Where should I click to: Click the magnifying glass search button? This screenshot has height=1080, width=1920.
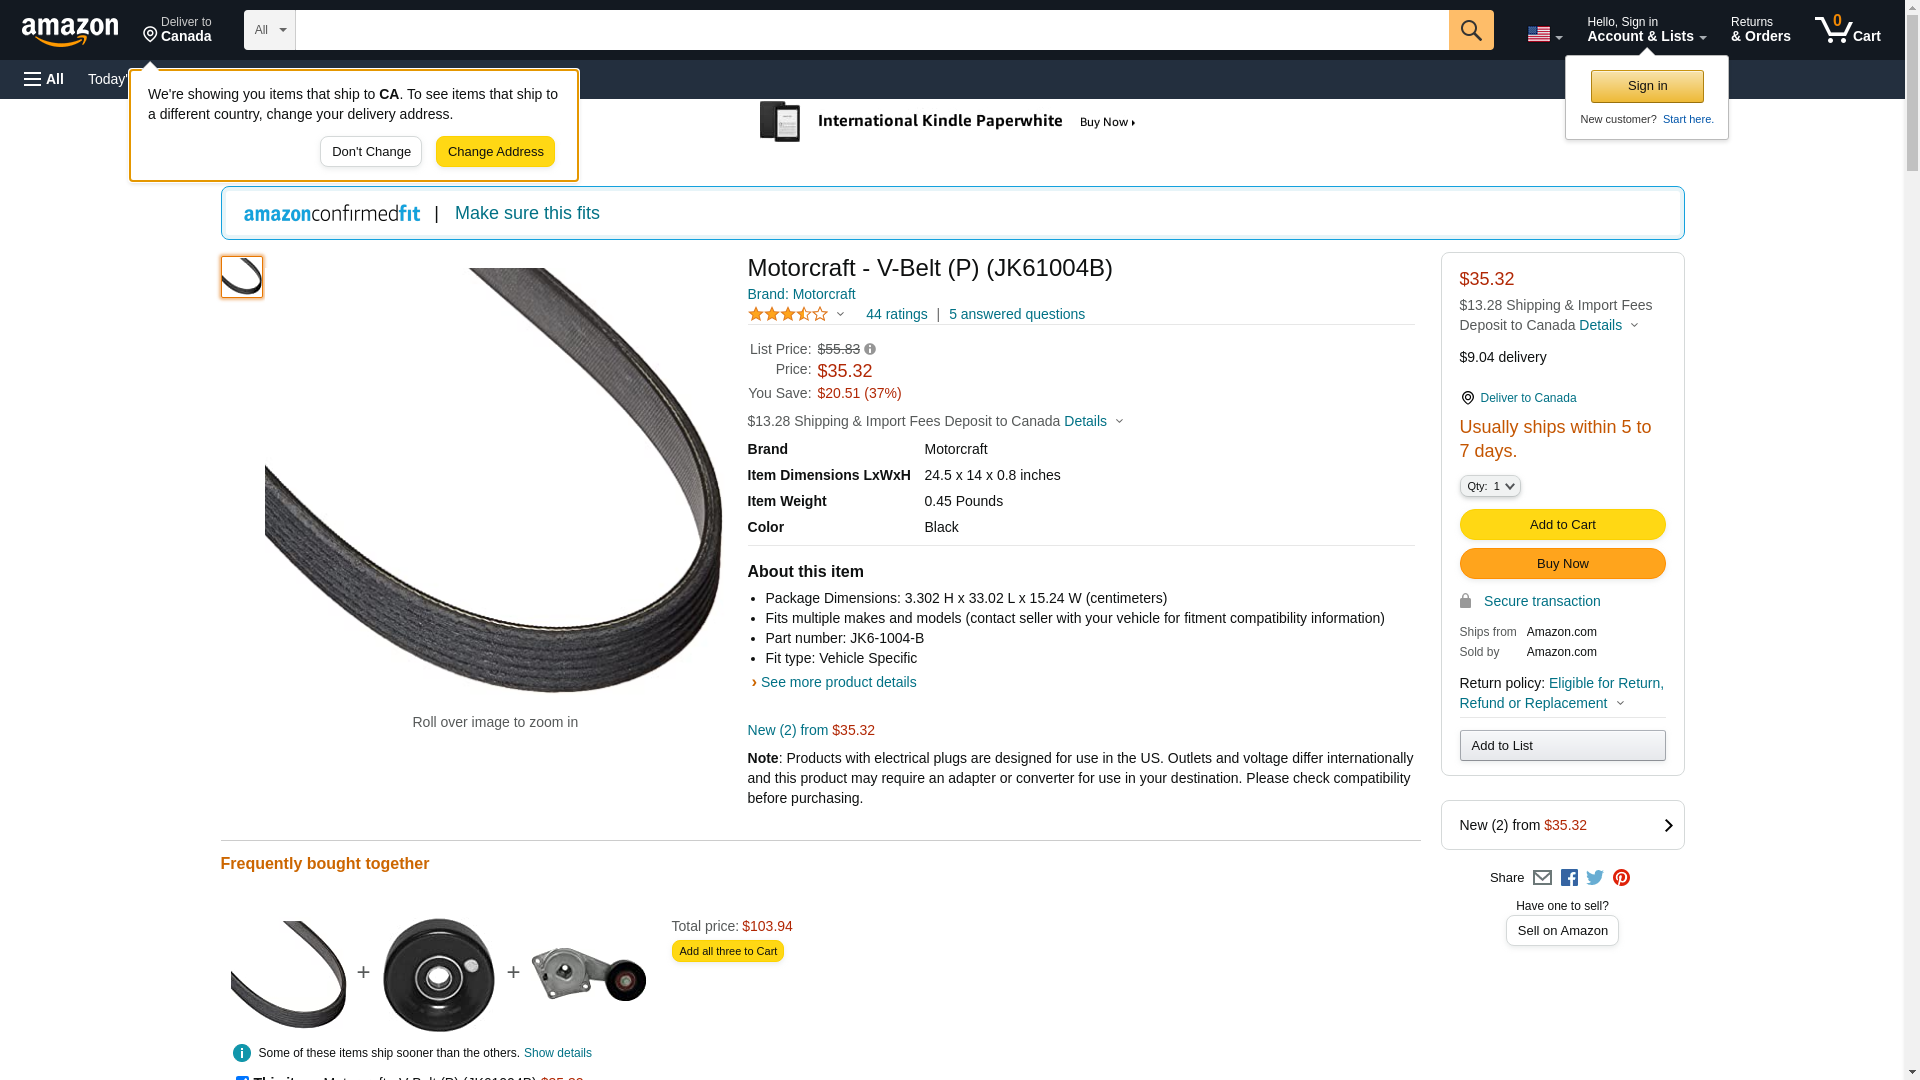(1470, 30)
